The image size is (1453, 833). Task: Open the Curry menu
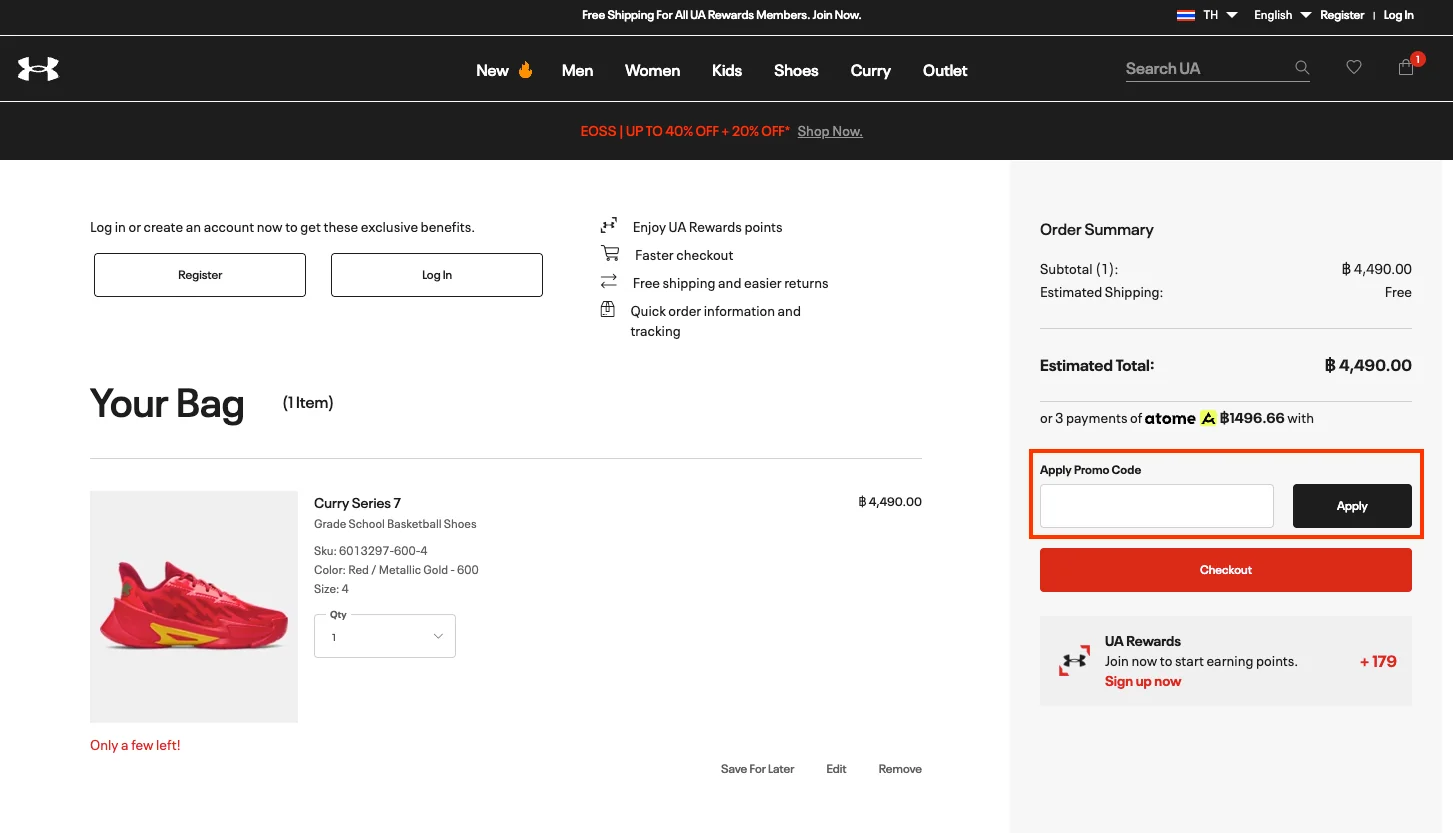(870, 70)
